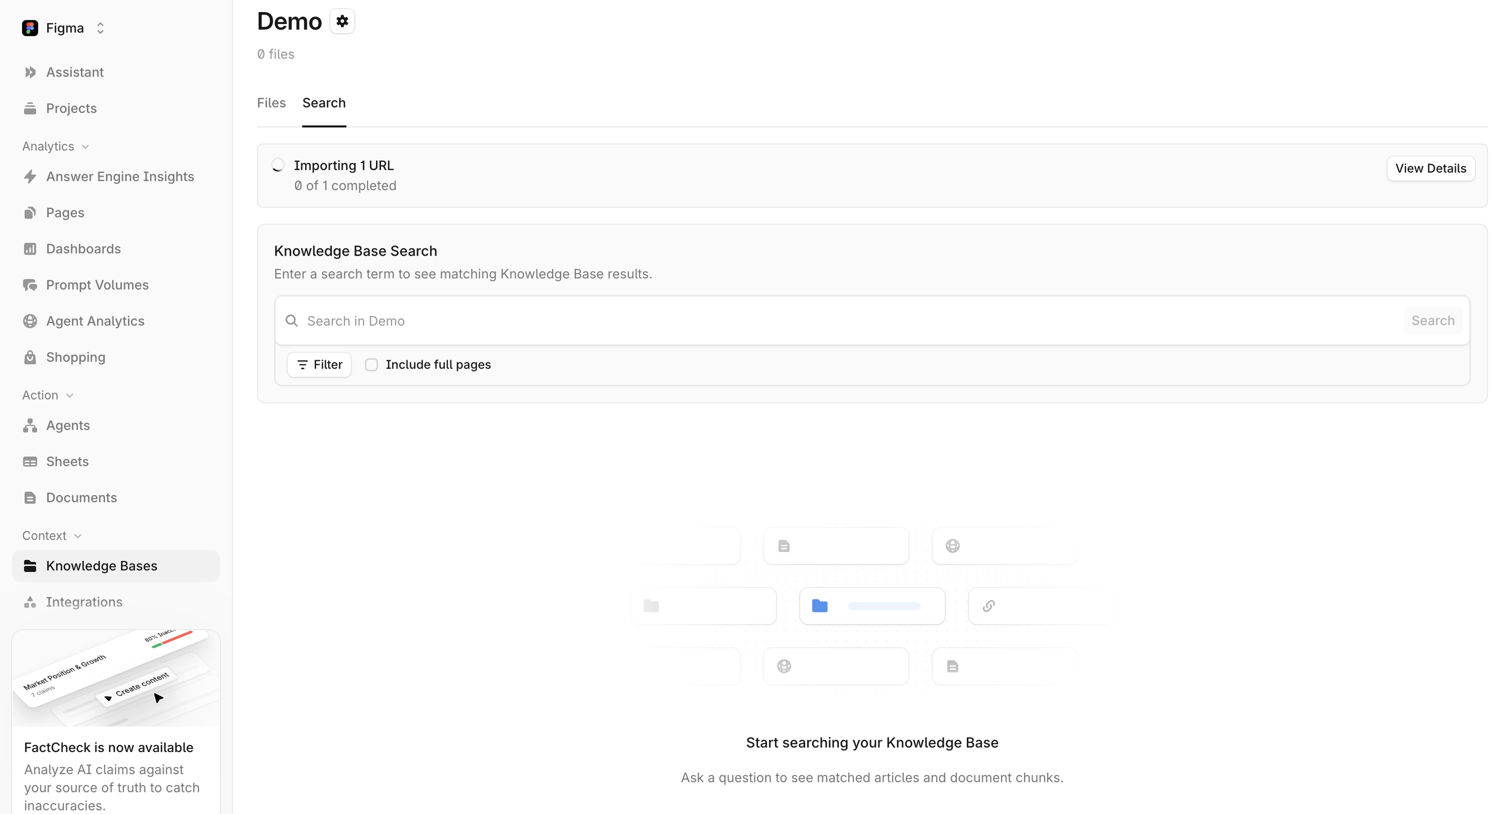The width and height of the screenshot is (1512, 814).
Task: Select the Search tab
Action: (324, 103)
